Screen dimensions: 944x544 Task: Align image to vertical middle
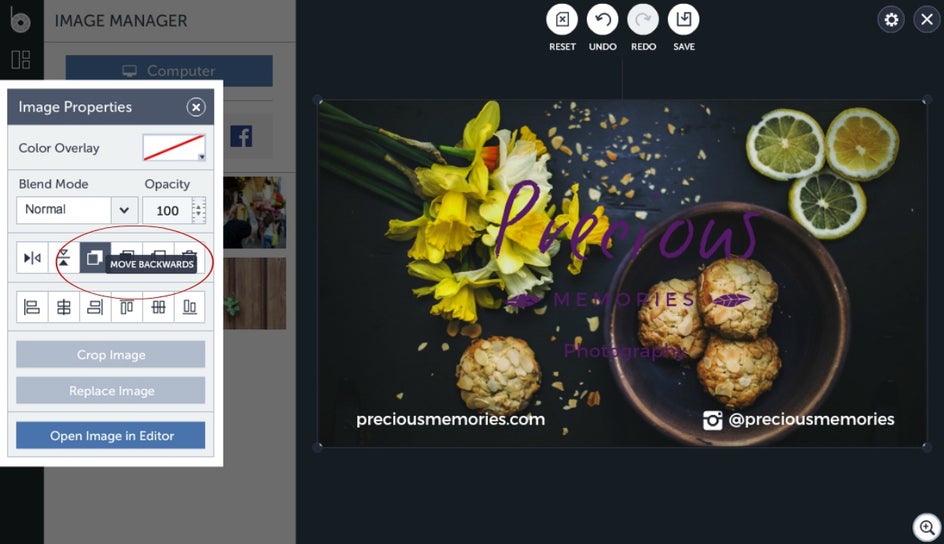pyautogui.click(x=158, y=307)
